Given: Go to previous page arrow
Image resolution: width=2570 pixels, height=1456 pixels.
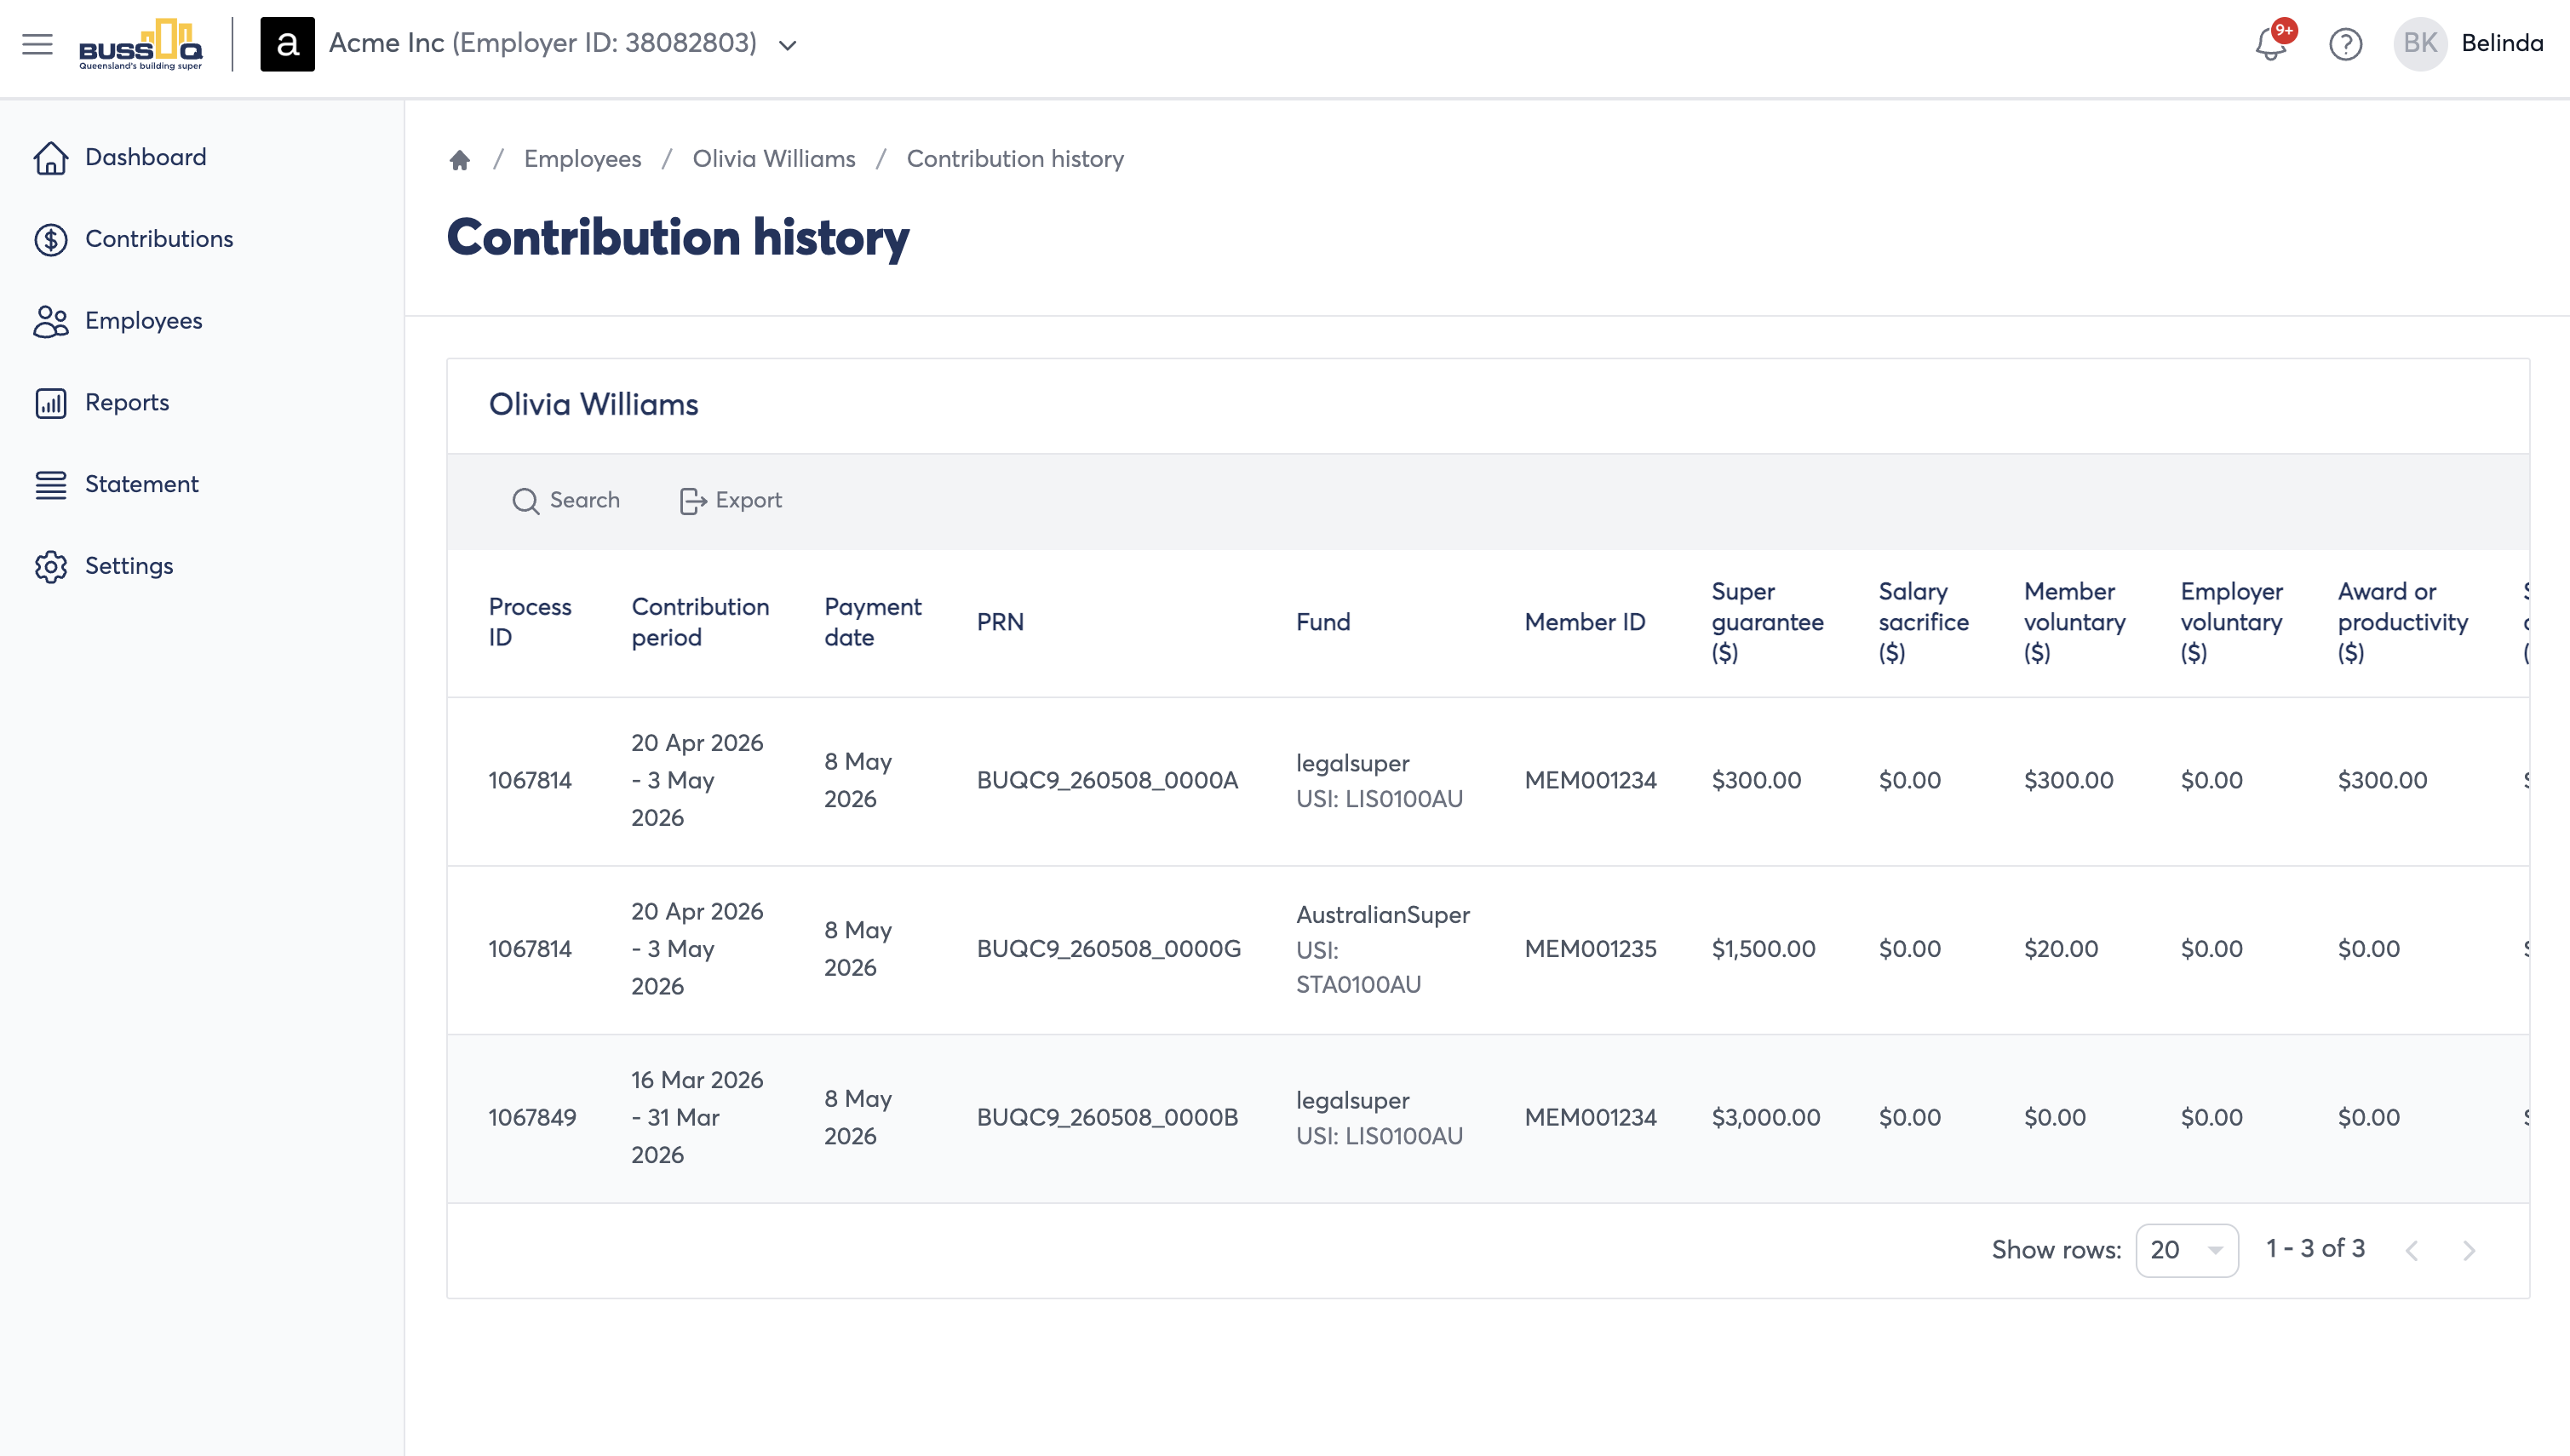Looking at the screenshot, I should click(x=2411, y=1250).
